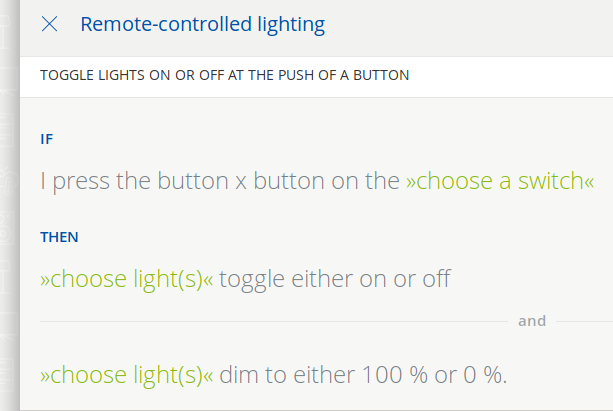Click the toggle lights subtitle banner

click(225, 75)
